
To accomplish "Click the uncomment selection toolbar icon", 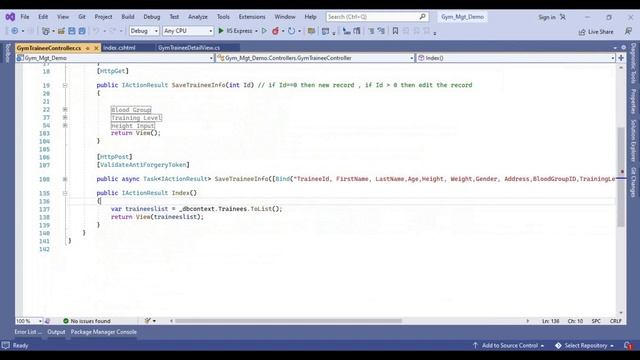I will pyautogui.click(x=381, y=31).
